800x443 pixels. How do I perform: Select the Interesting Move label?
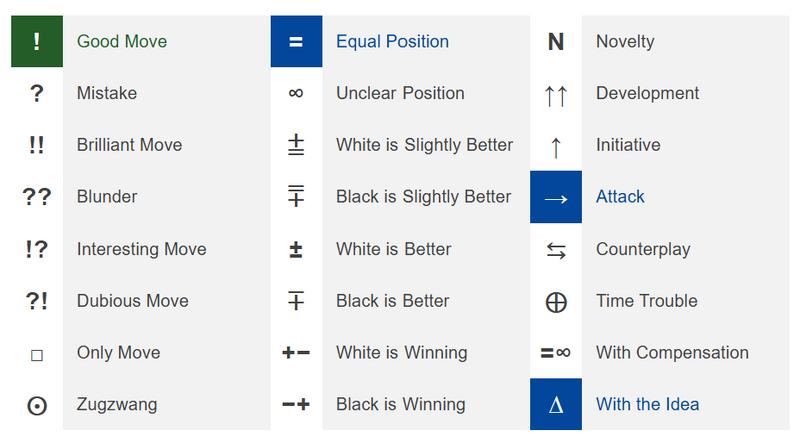141,249
